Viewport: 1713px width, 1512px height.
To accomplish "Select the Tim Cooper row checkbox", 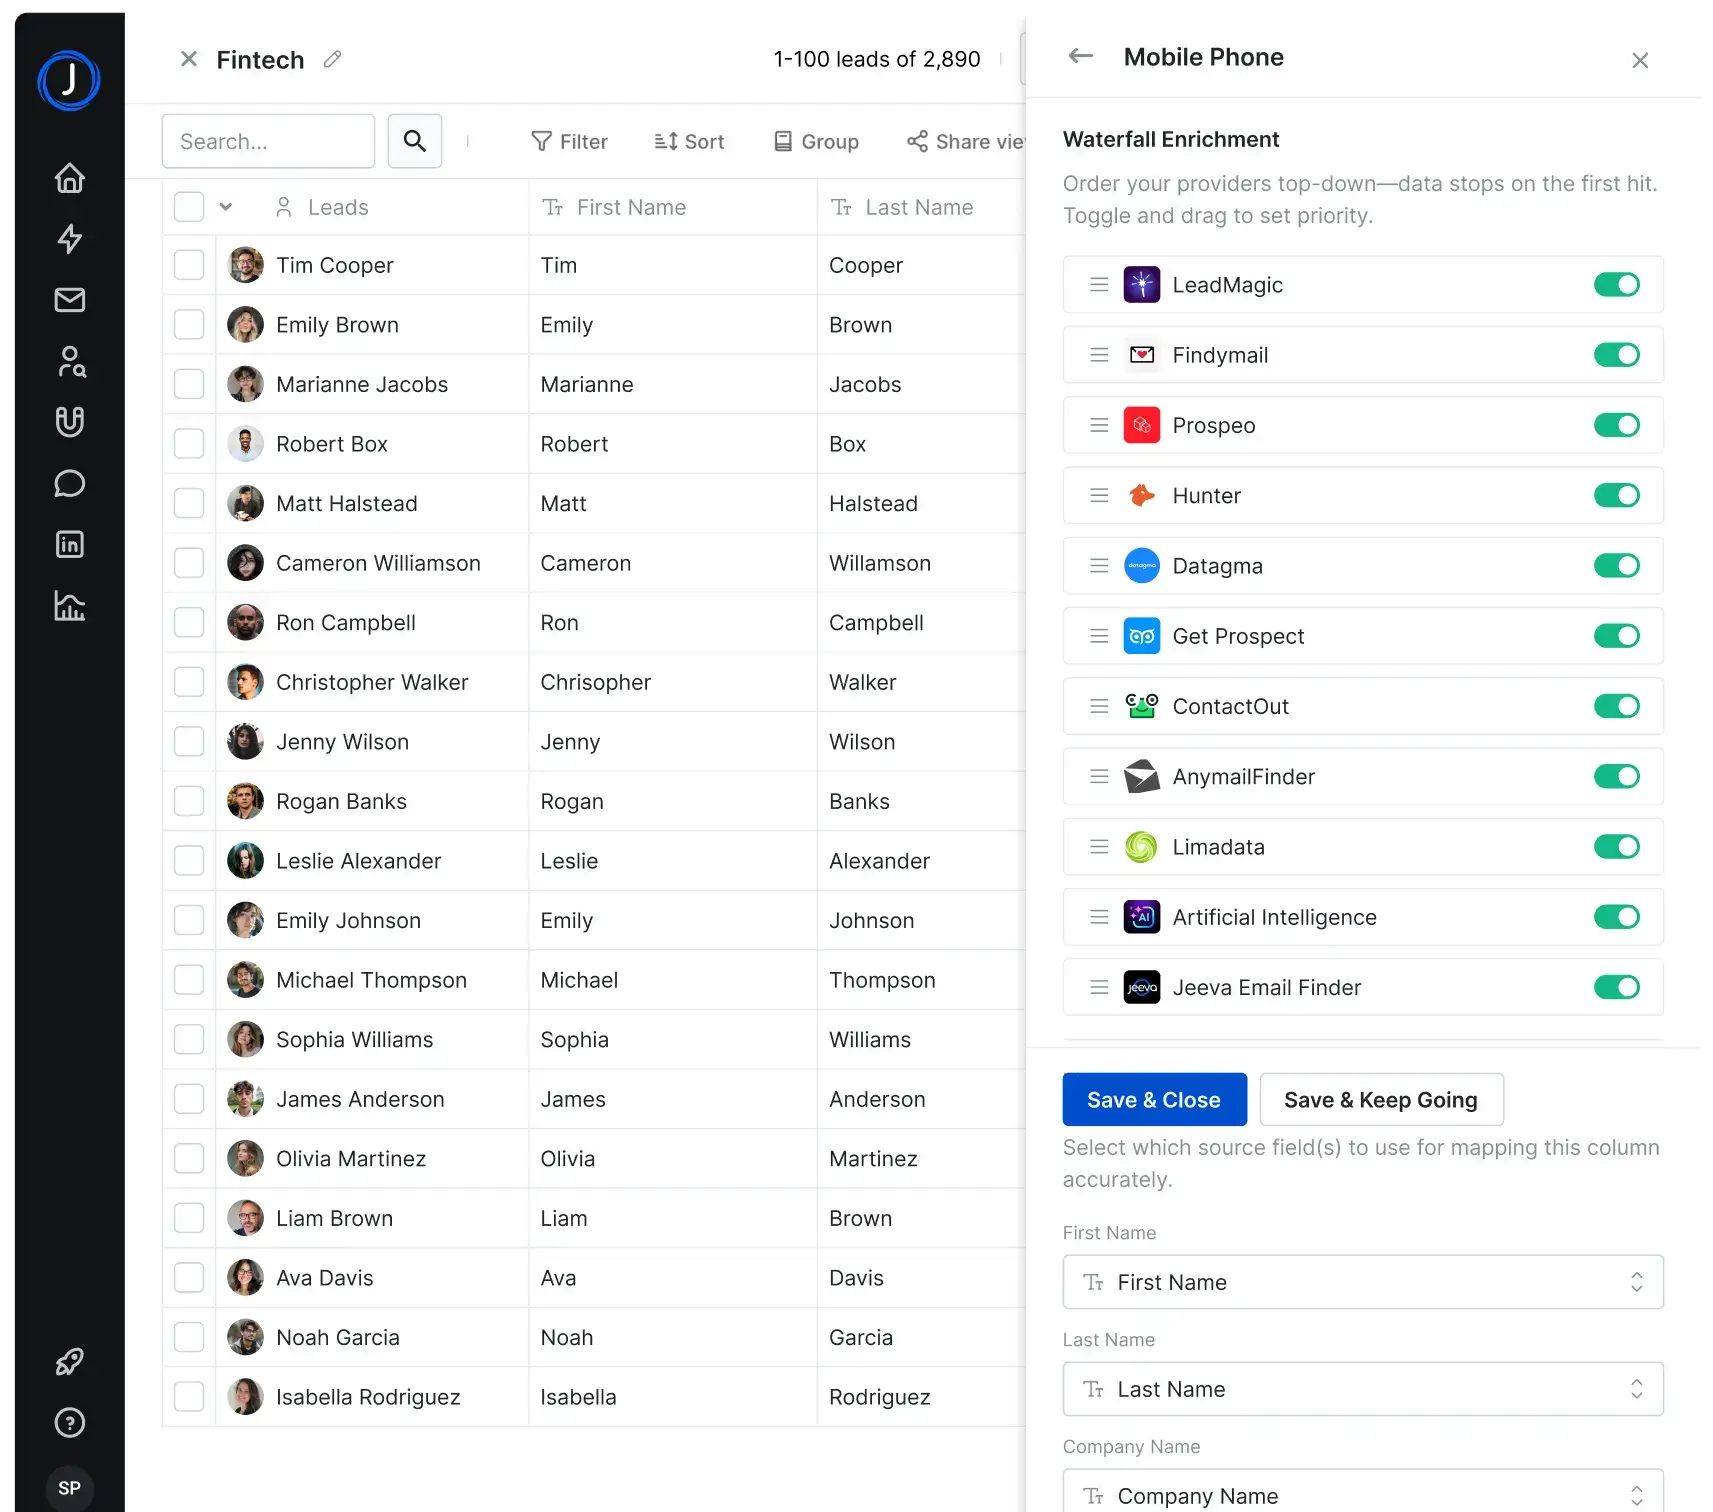I will [189, 265].
